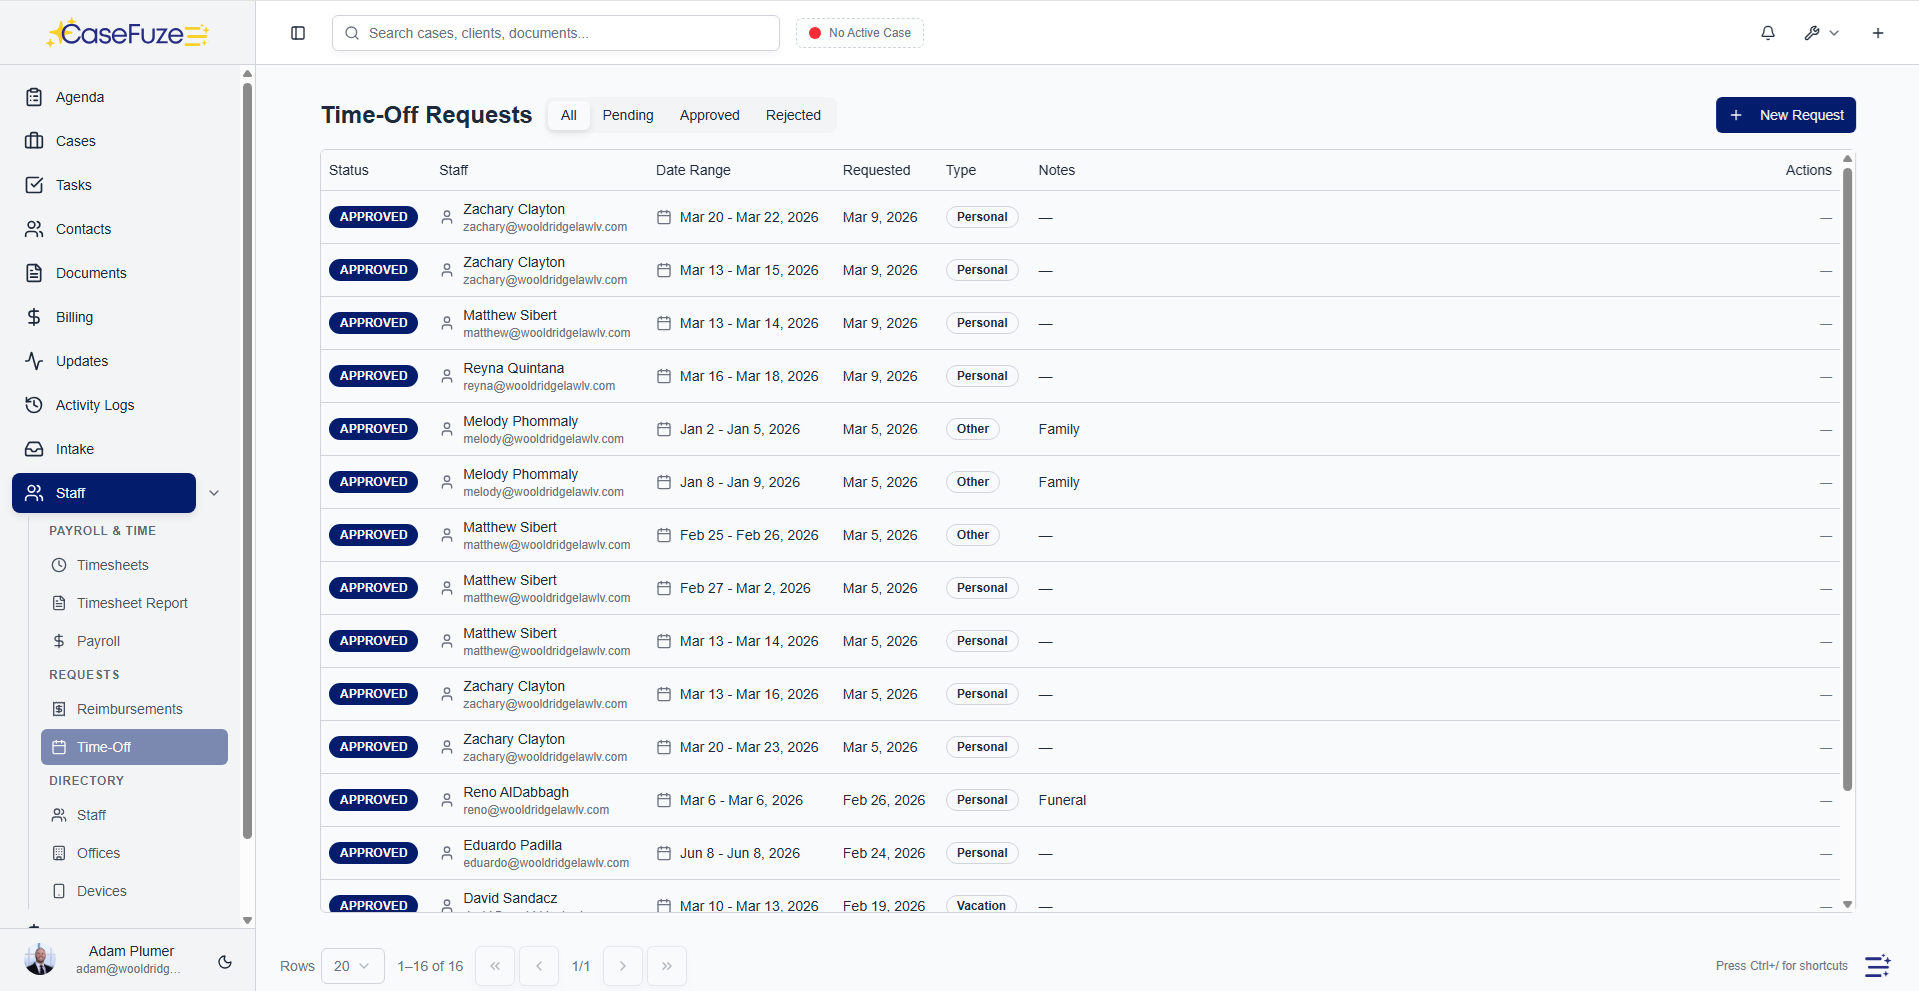Click the shortcuts icon near Press Ctrl+/
The width and height of the screenshot is (1919, 991).
1877,966
